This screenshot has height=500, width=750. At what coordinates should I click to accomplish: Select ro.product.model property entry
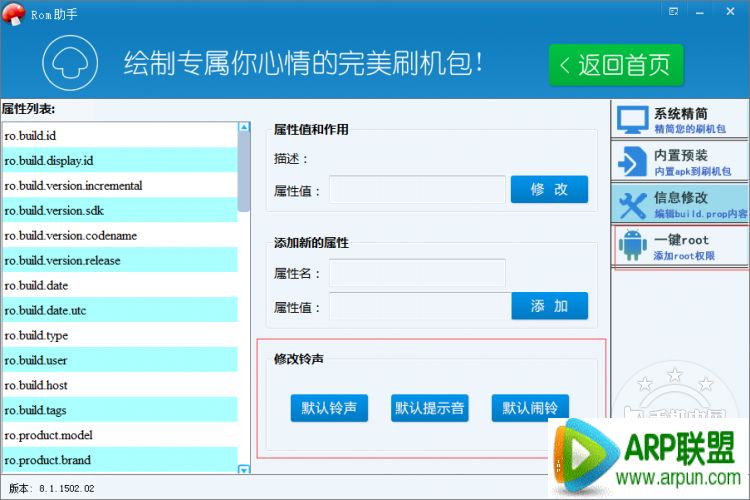(120, 435)
